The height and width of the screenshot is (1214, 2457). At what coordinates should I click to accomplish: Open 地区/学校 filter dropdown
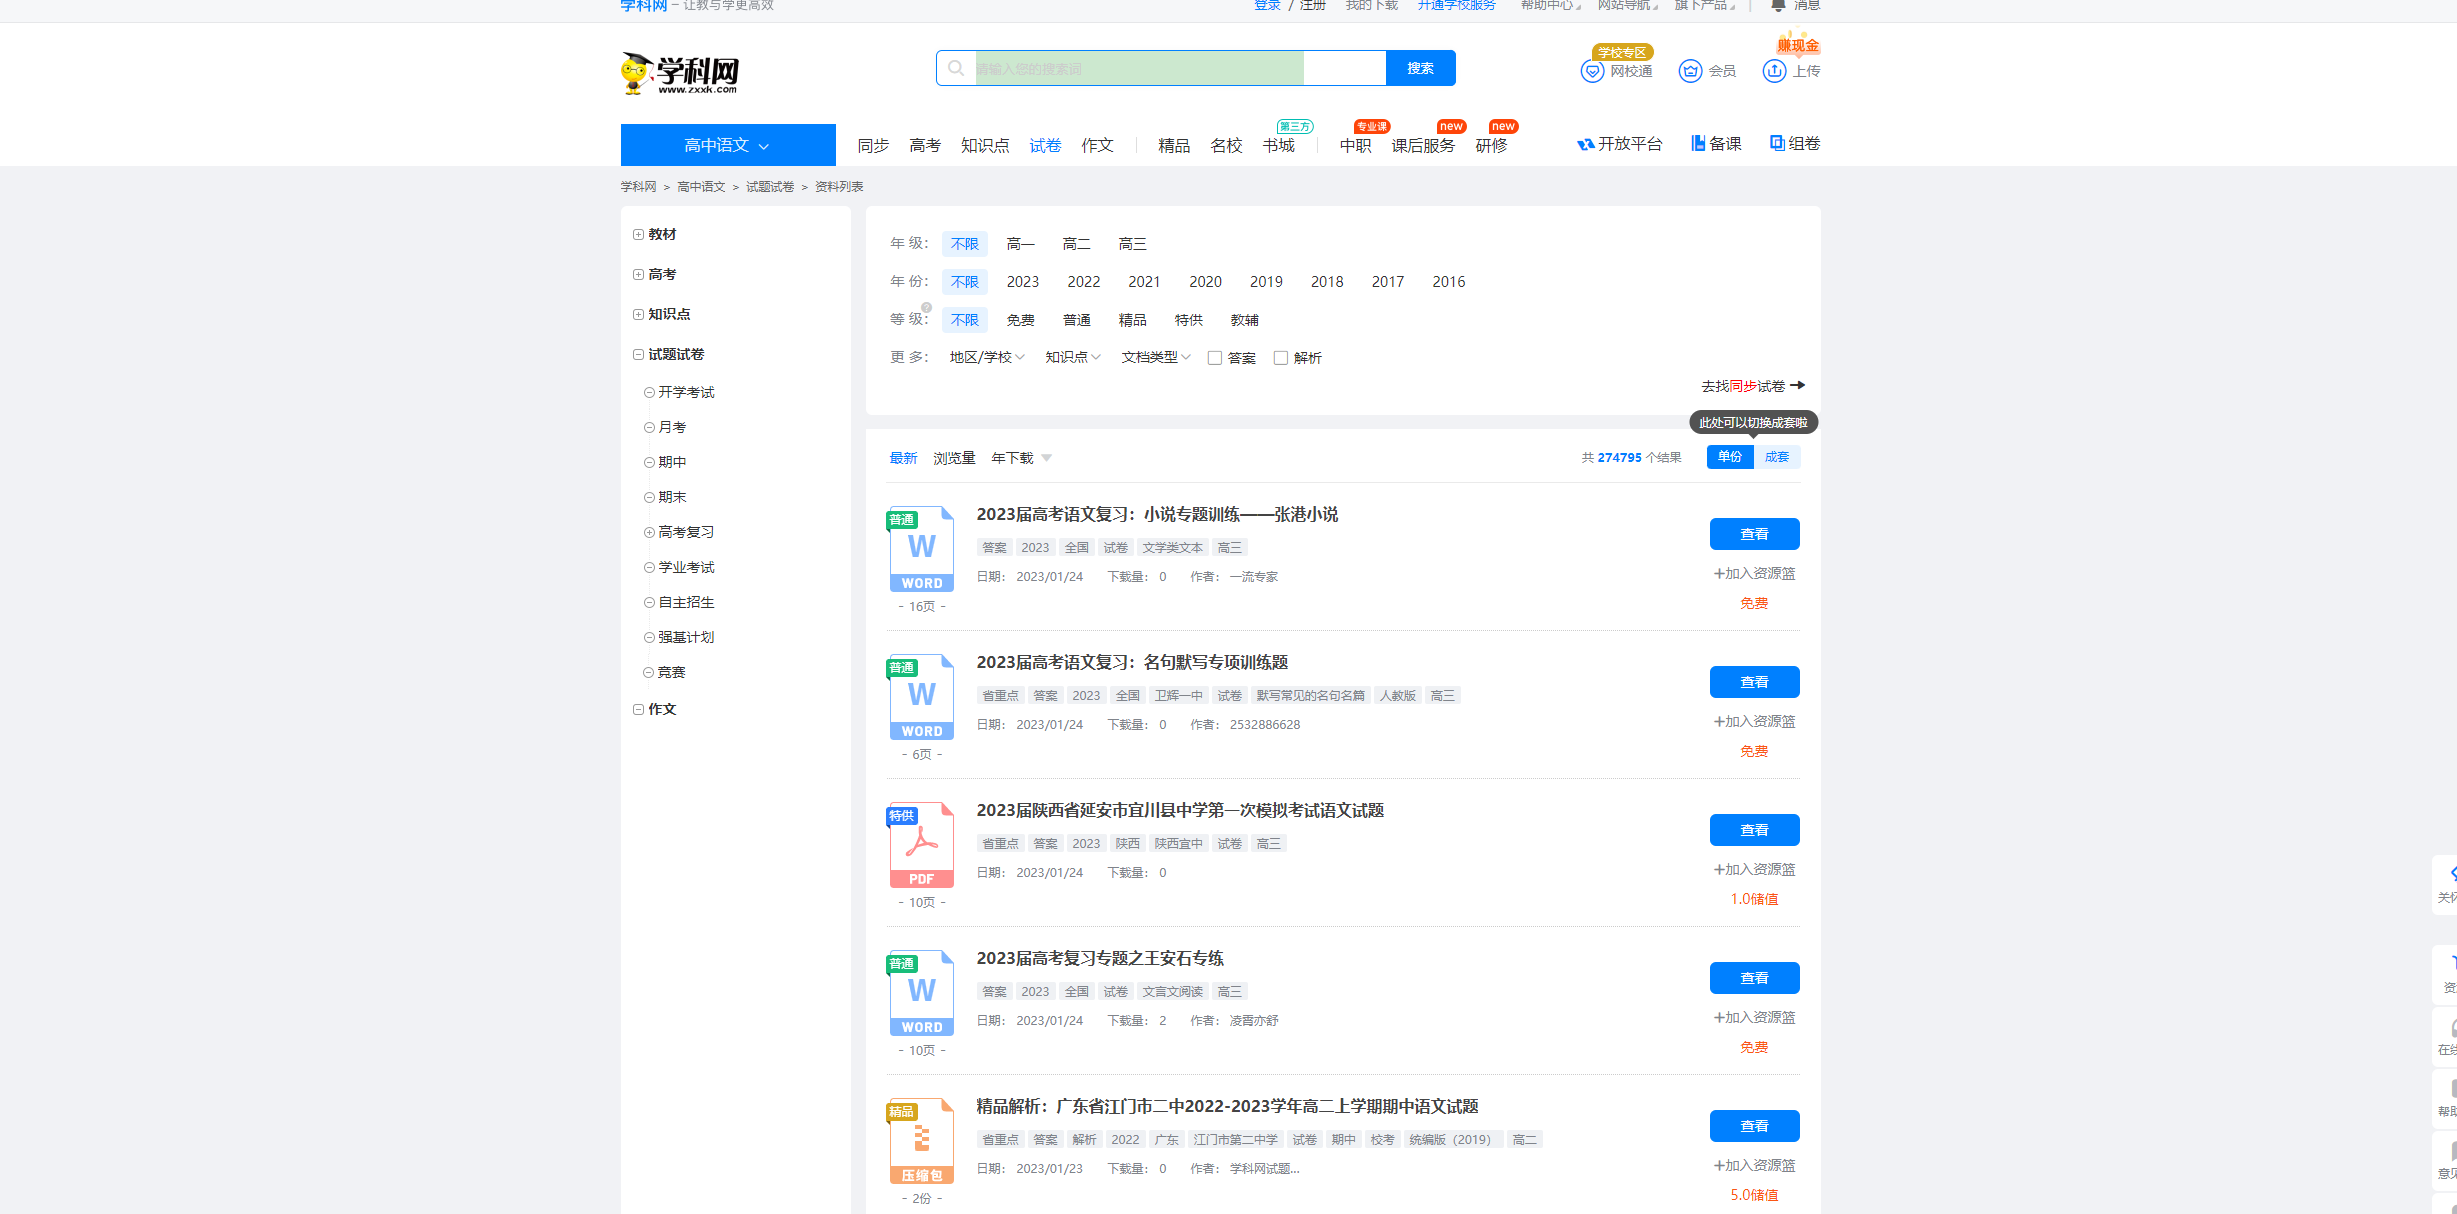987,357
